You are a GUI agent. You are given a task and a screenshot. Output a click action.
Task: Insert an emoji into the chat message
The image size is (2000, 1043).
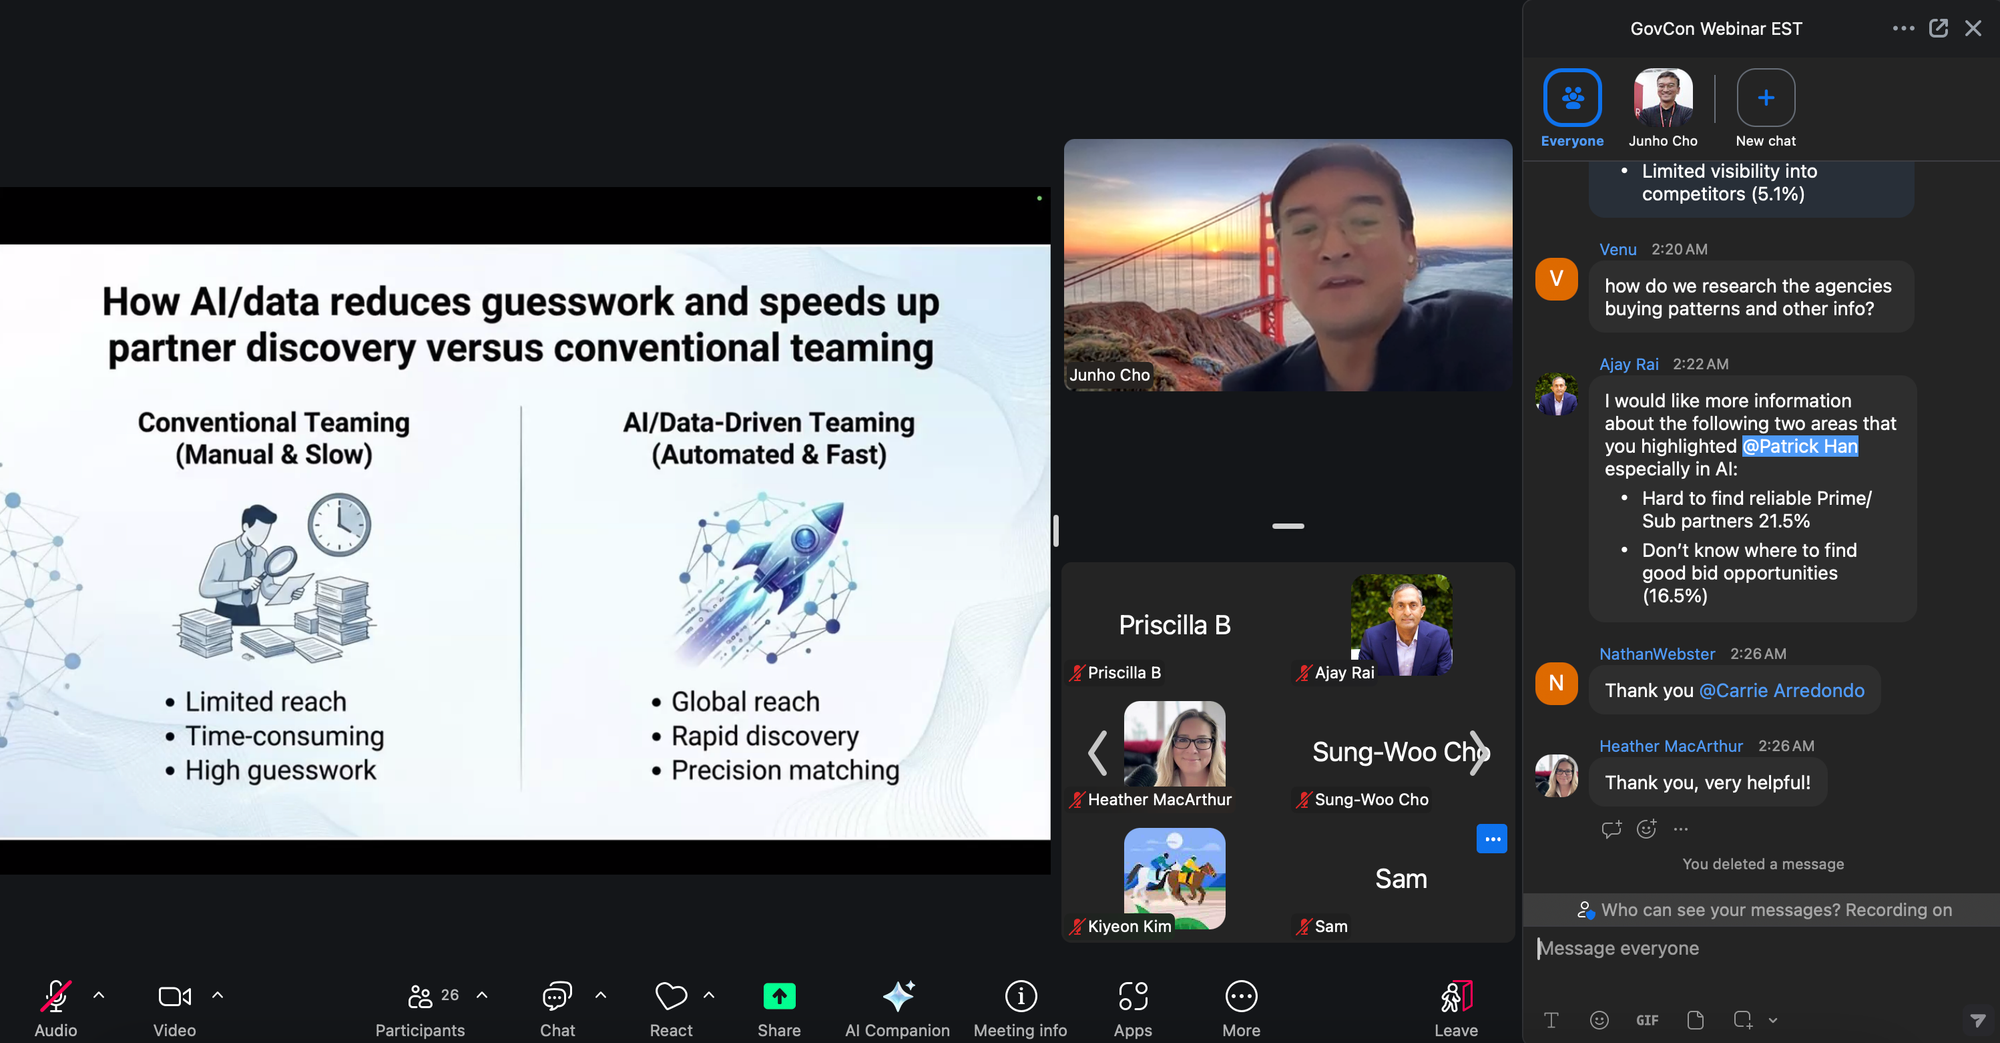pos(1599,1020)
